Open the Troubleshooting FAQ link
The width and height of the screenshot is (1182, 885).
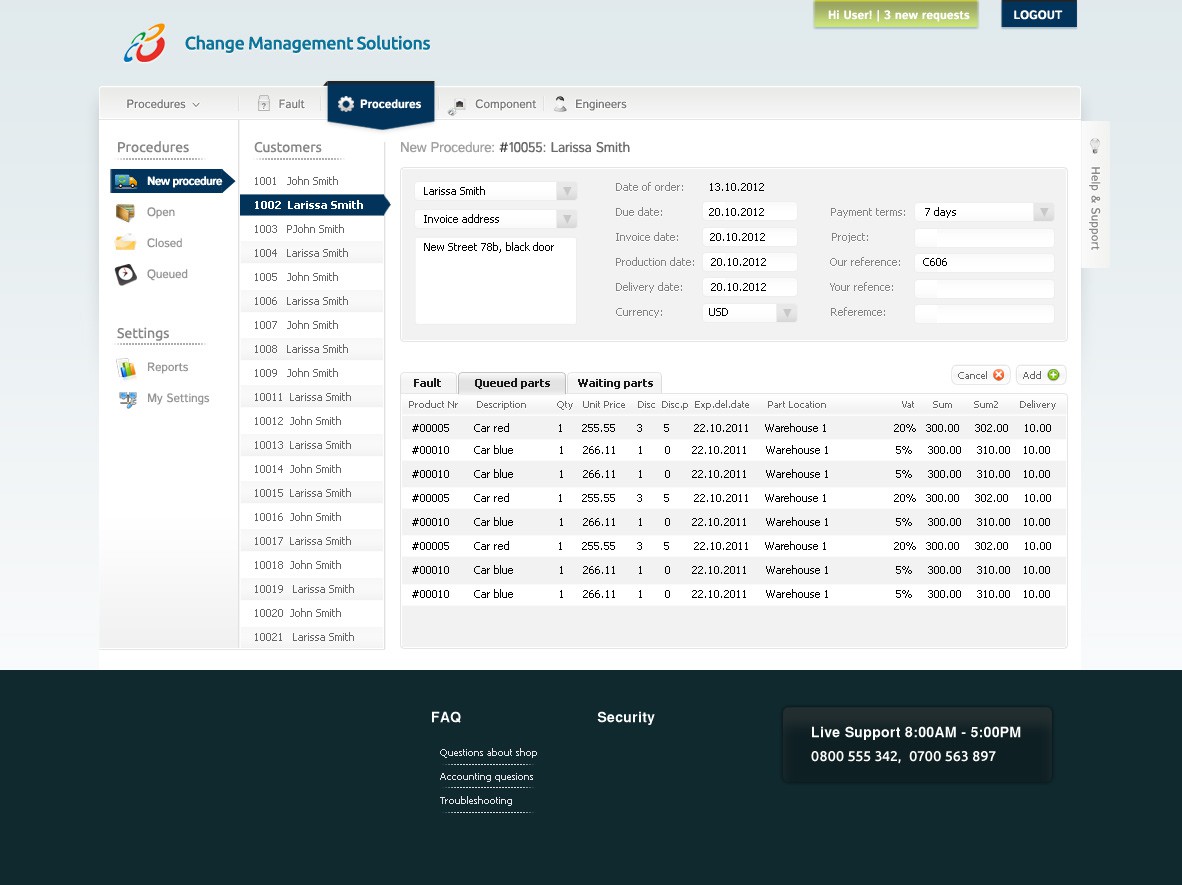476,801
